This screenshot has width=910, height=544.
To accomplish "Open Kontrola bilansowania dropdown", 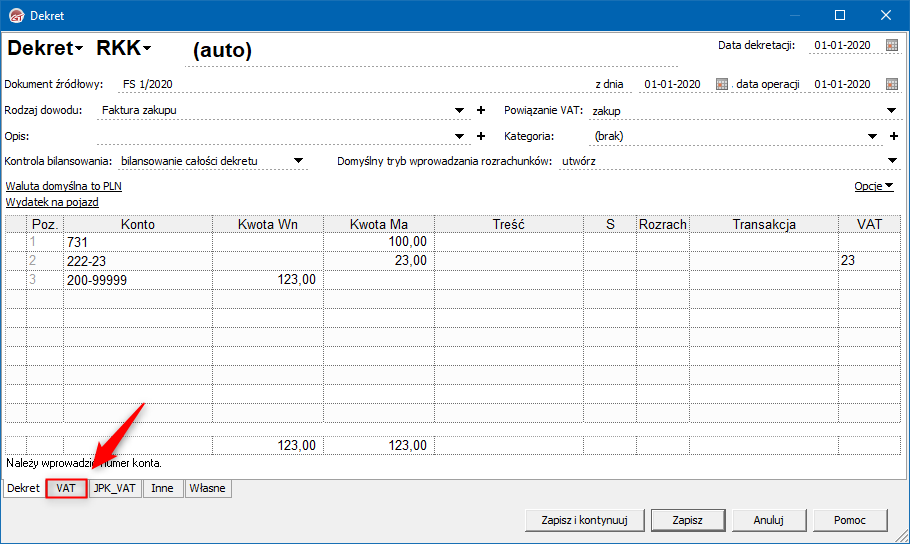I will coord(298,161).
